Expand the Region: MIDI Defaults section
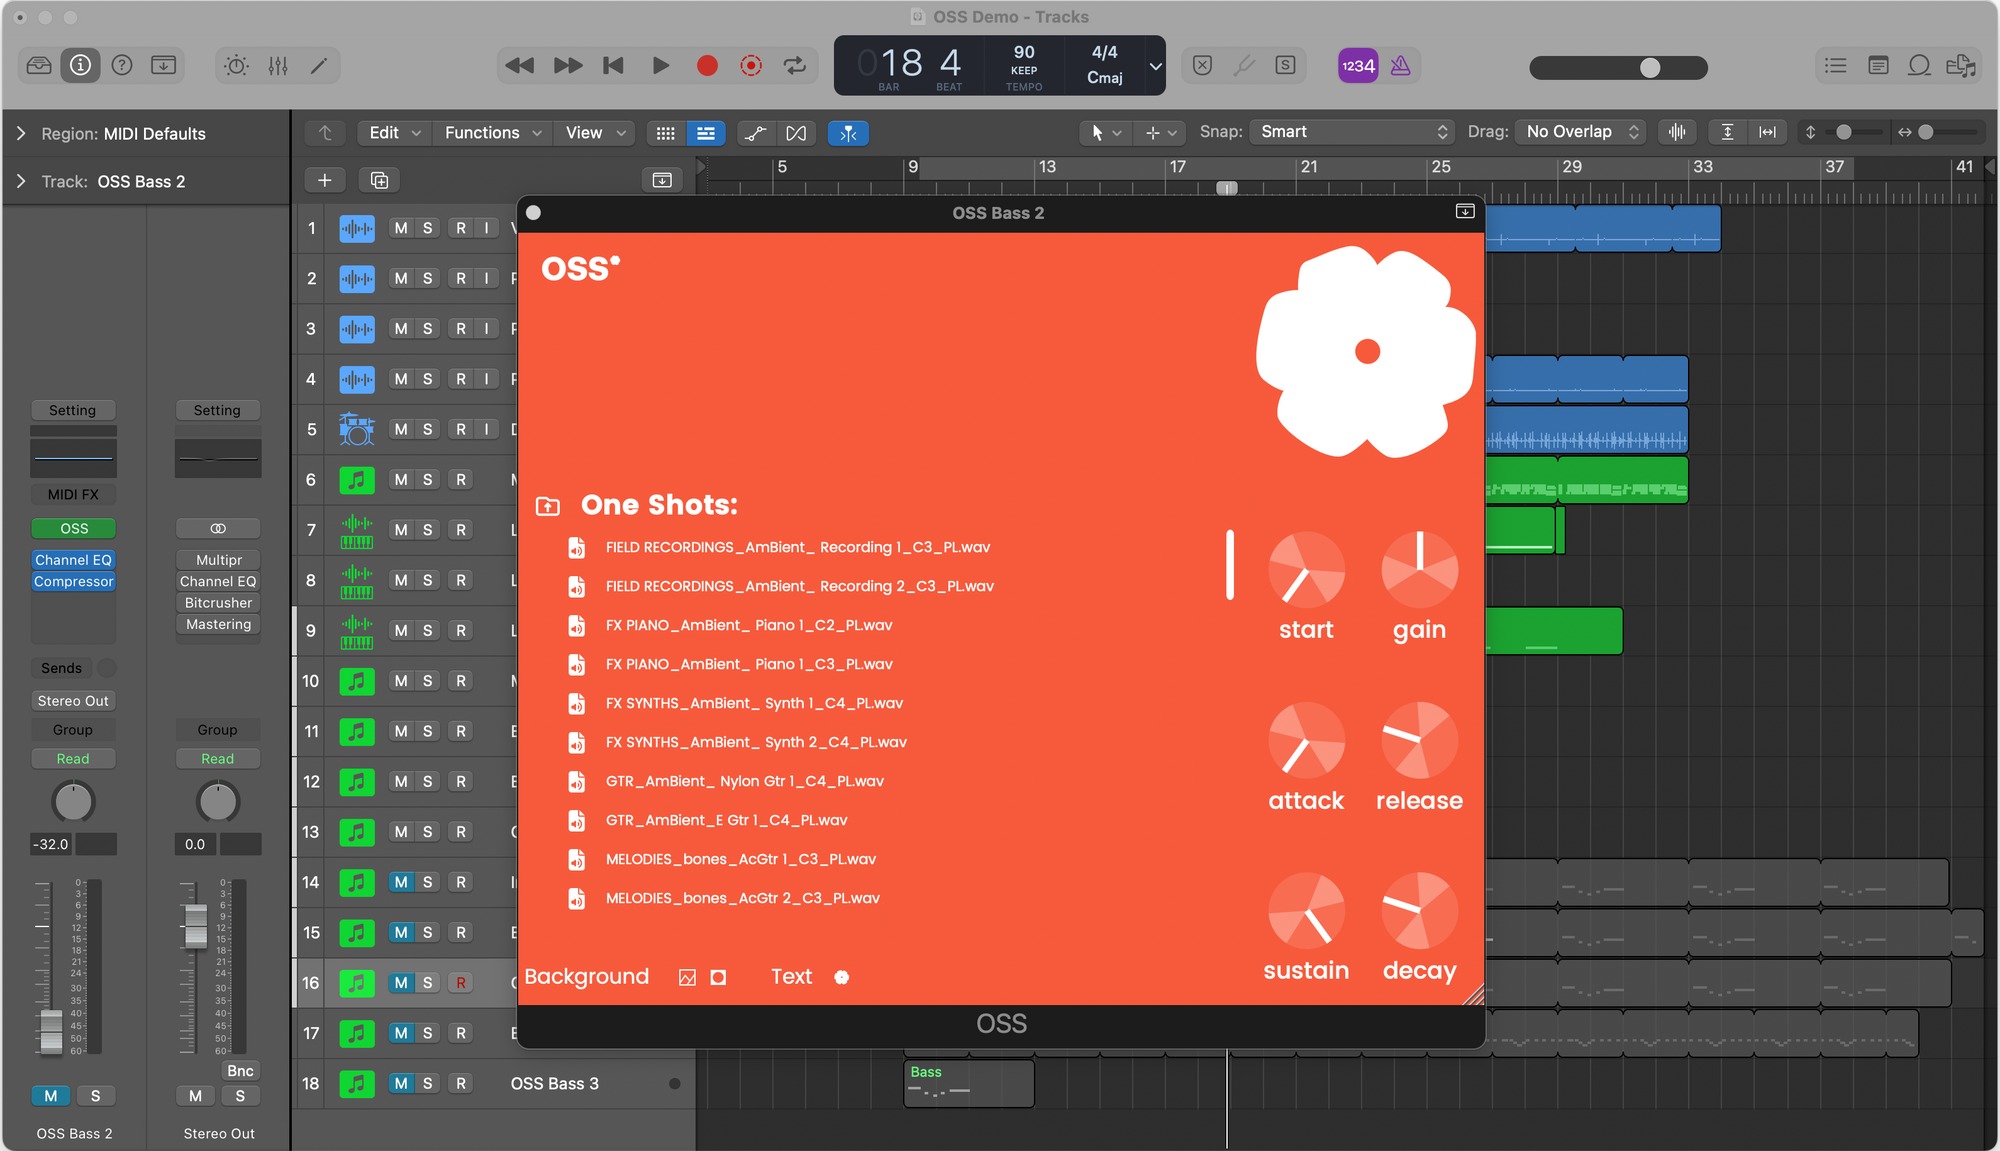2000x1151 pixels. point(21,134)
